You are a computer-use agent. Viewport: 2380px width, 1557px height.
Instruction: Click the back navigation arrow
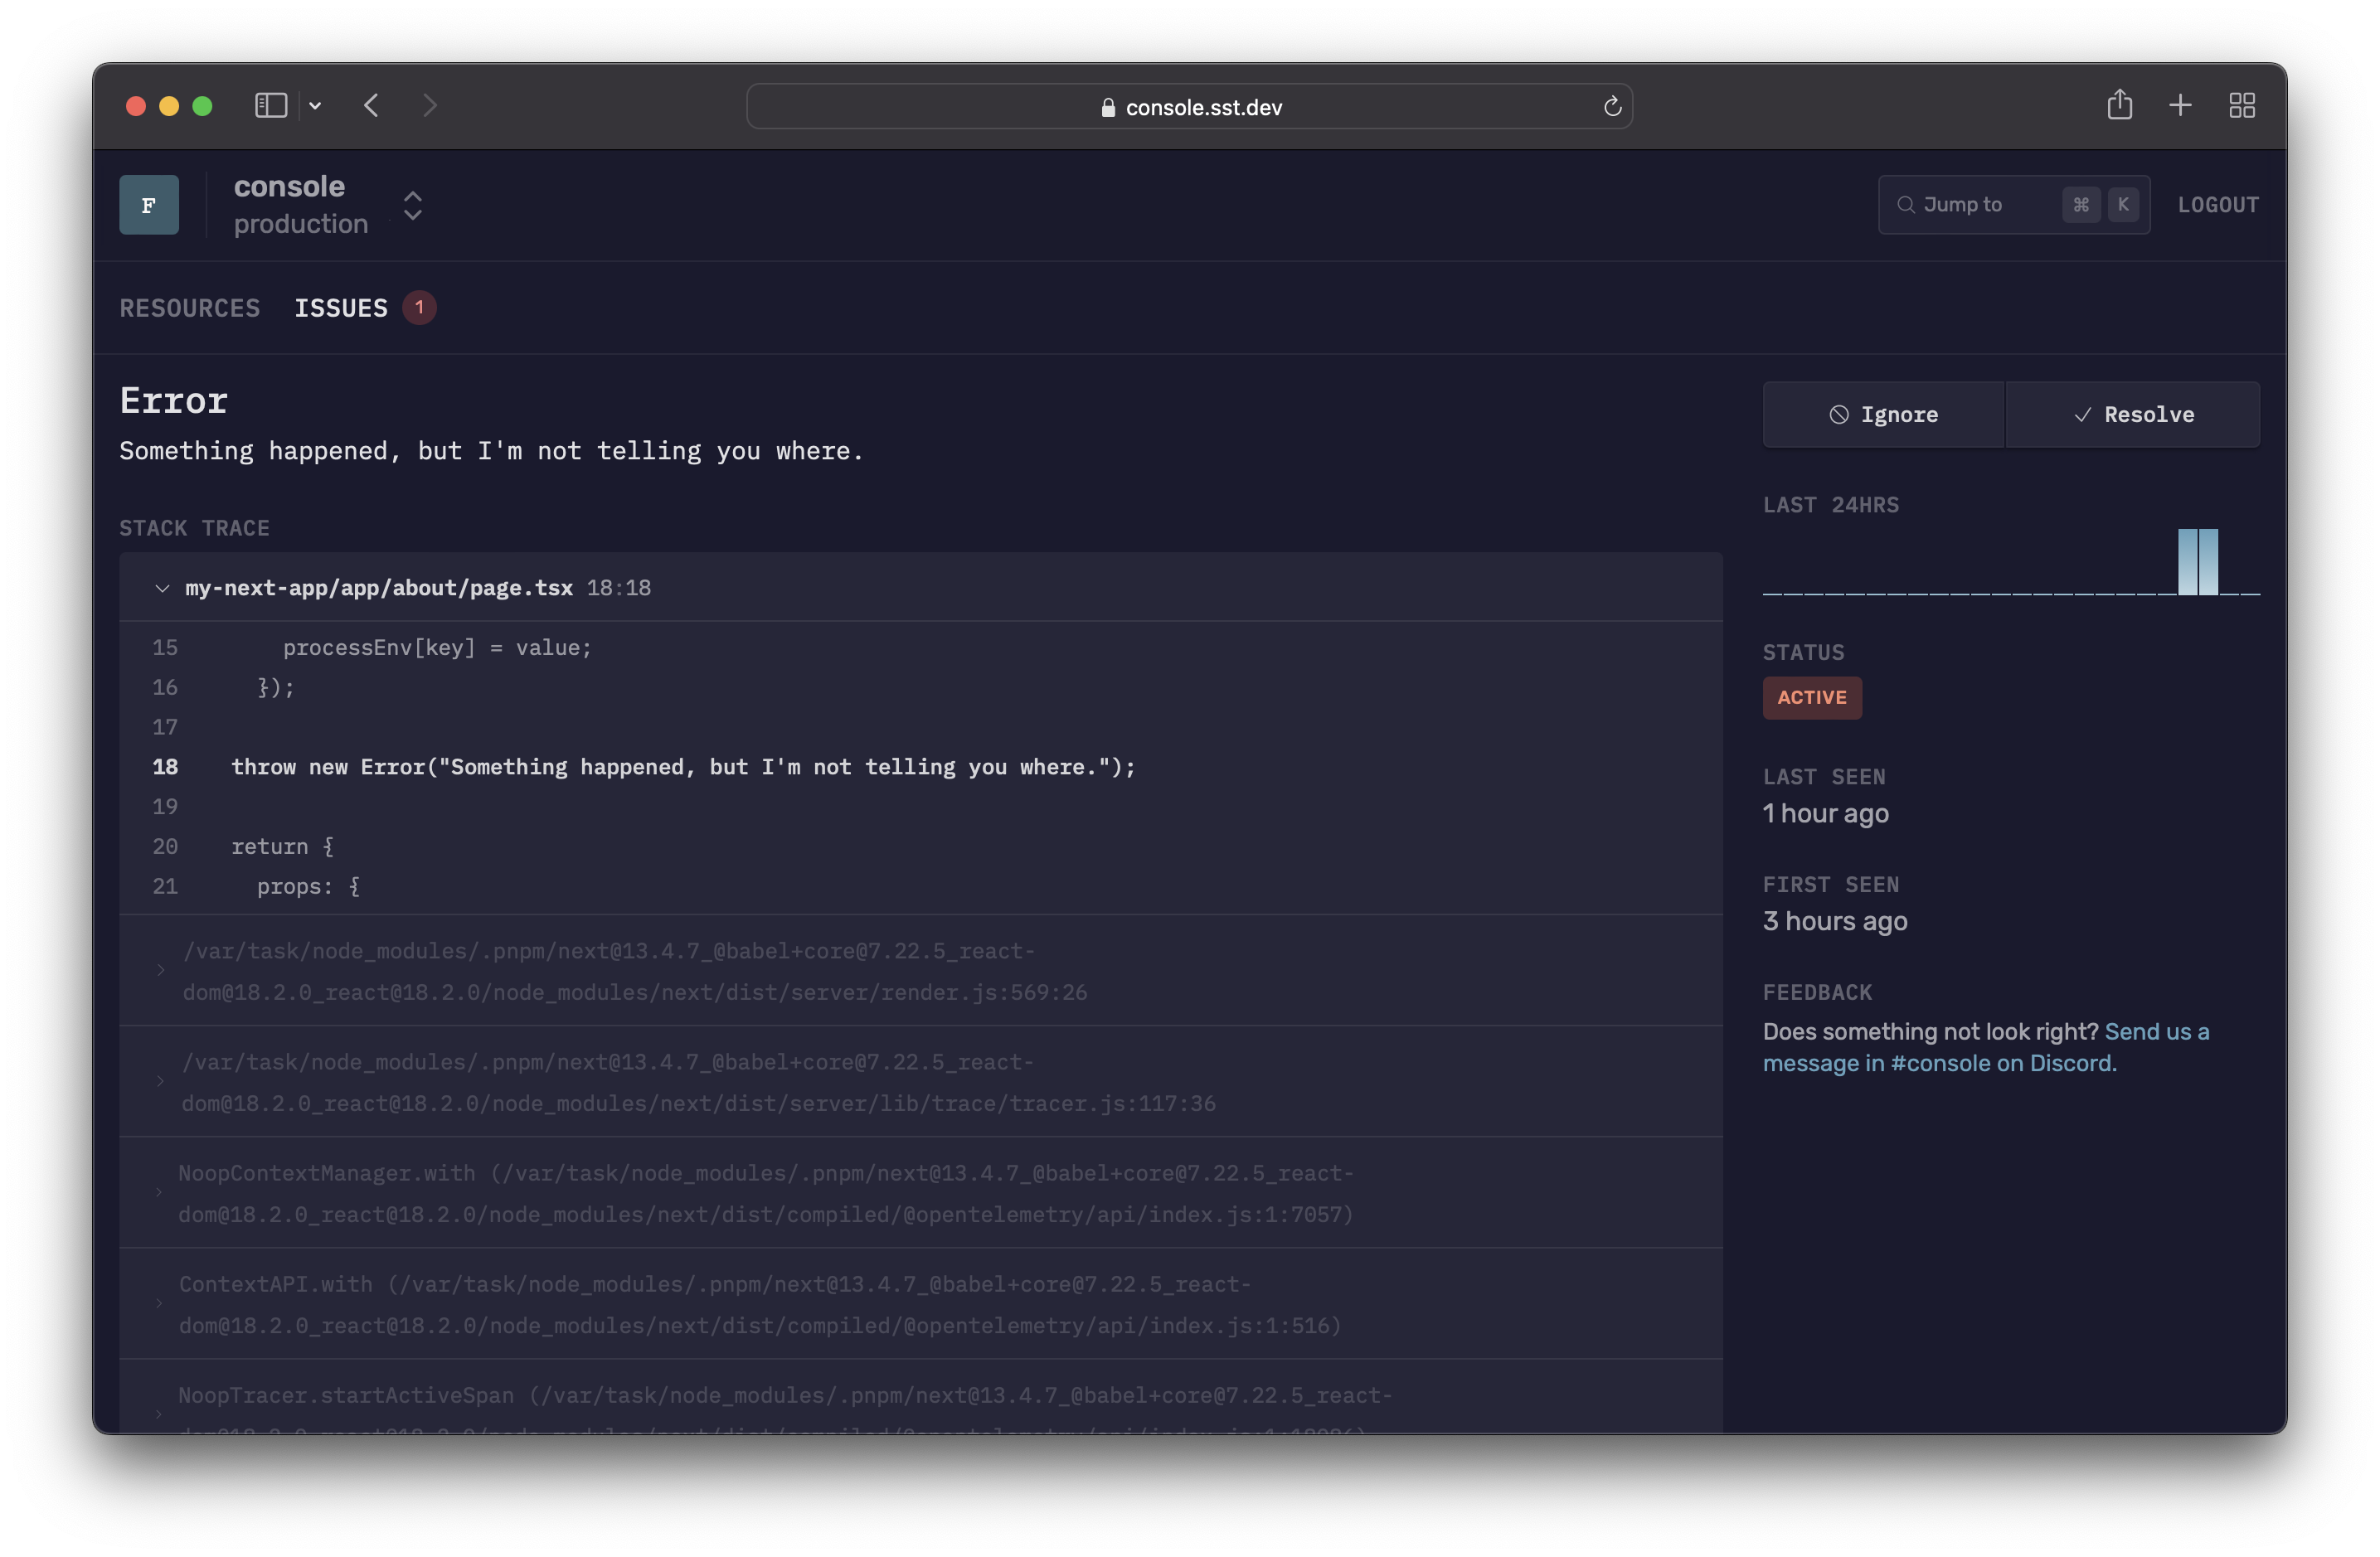(371, 105)
